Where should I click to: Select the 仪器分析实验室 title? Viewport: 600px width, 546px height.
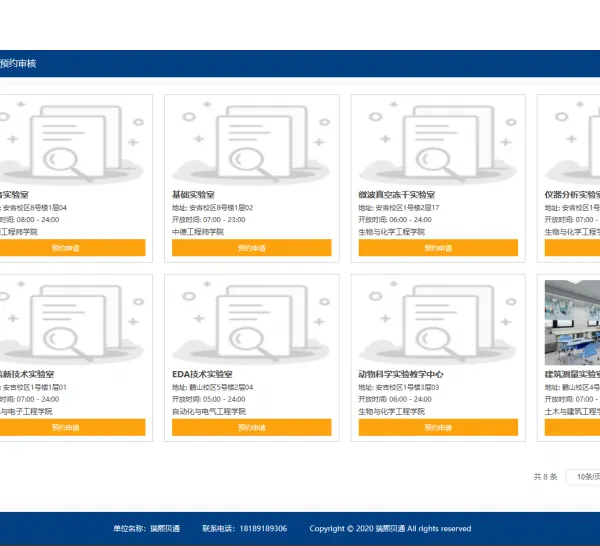pos(572,195)
